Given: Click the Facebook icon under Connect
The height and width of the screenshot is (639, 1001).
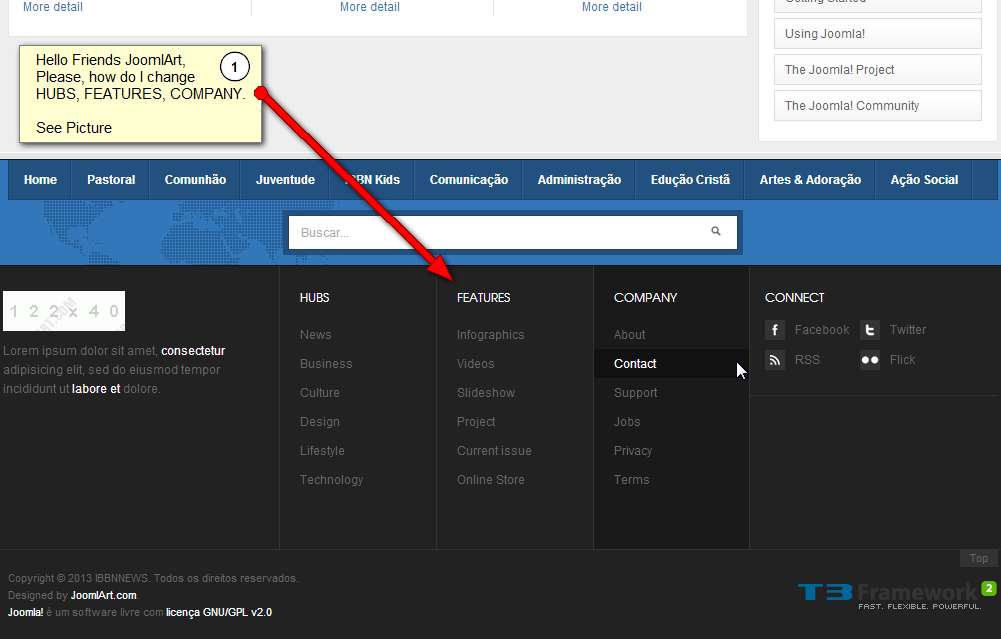Looking at the screenshot, I should click(775, 330).
